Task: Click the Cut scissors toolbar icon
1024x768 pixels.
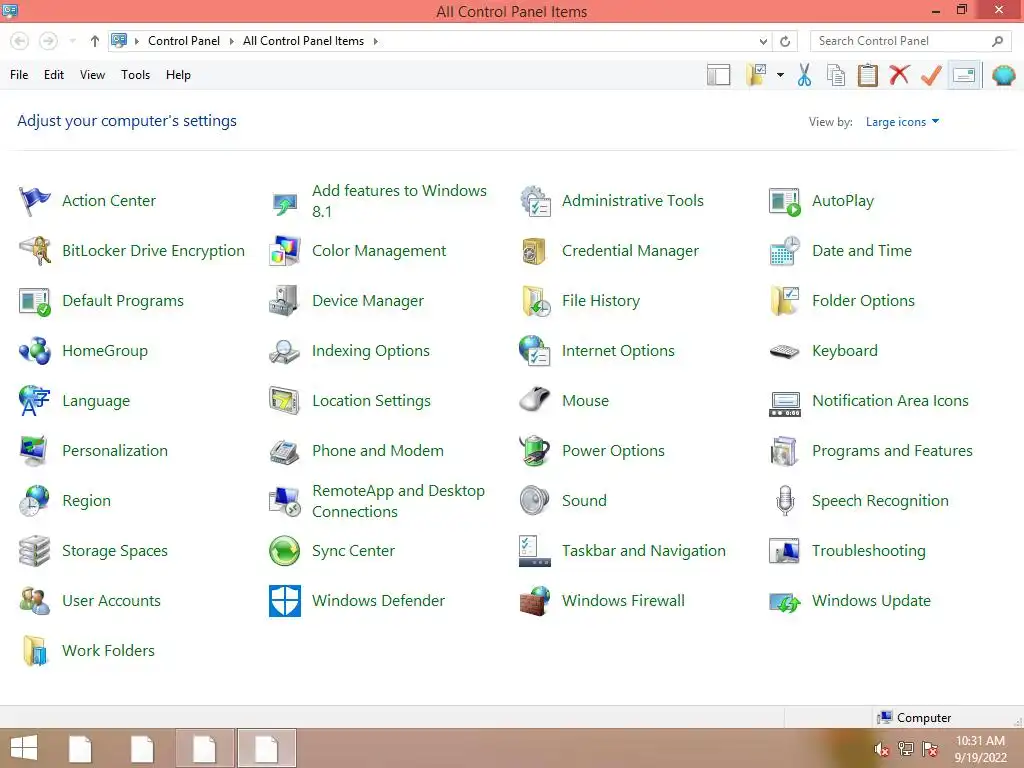Action: pos(805,75)
